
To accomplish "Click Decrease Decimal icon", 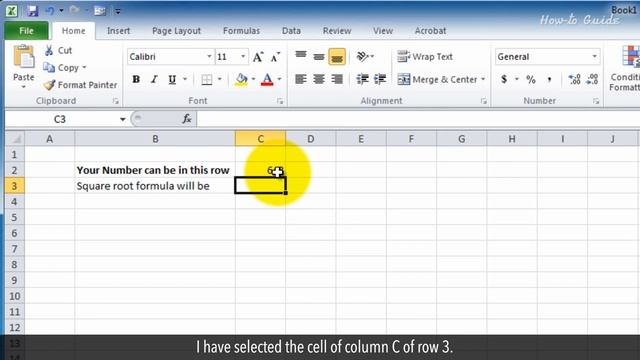I will 592,79.
